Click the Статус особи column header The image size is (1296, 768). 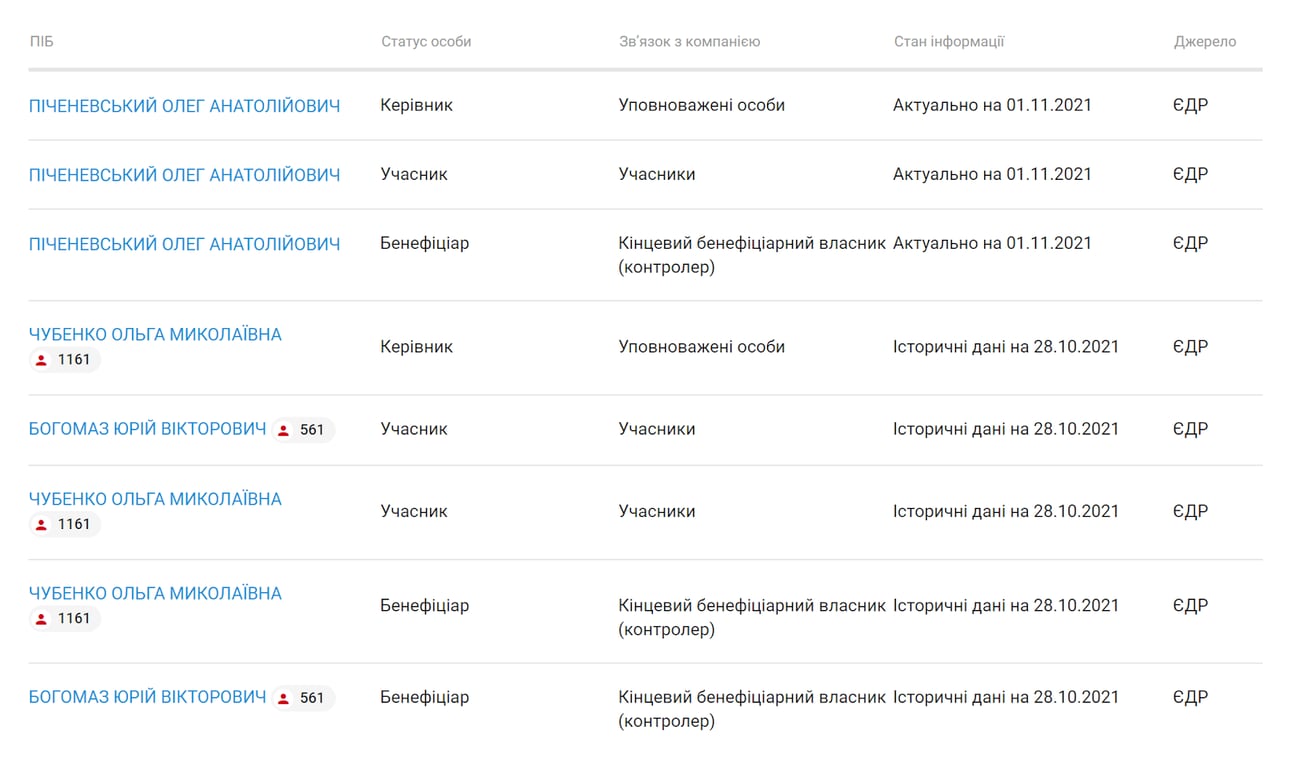pos(426,42)
